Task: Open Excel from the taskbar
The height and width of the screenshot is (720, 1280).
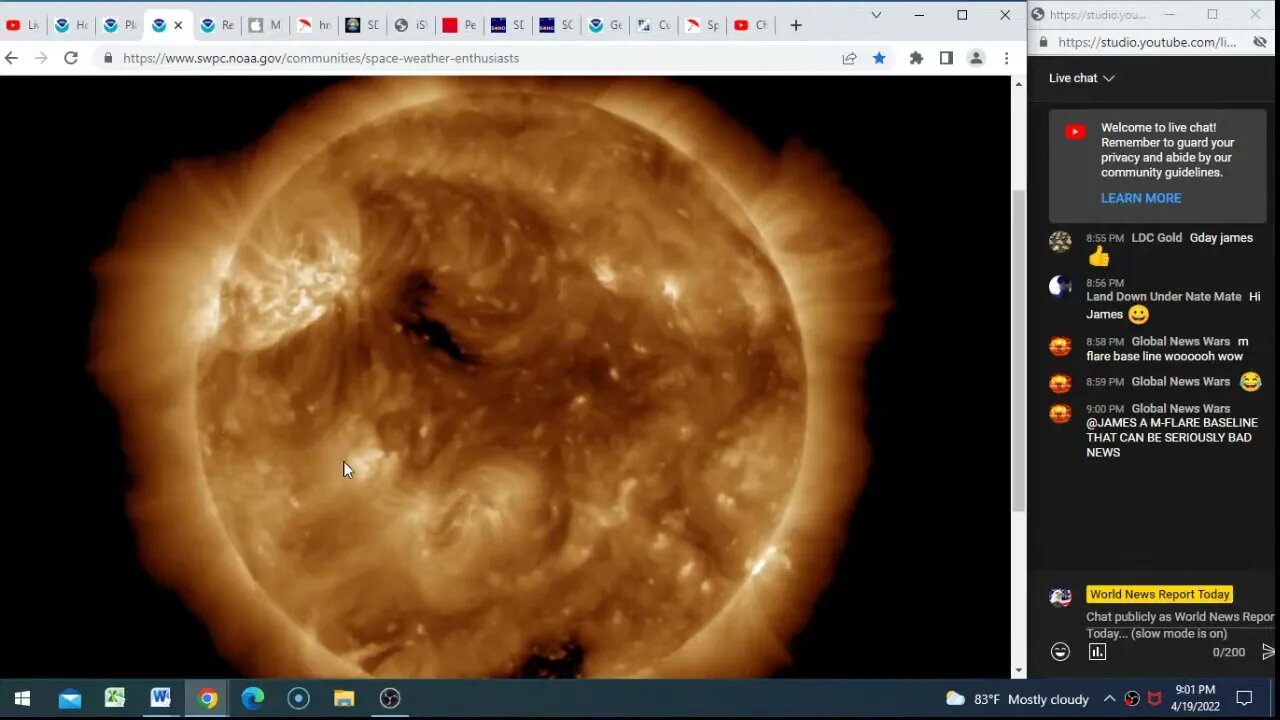Action: coord(115,698)
